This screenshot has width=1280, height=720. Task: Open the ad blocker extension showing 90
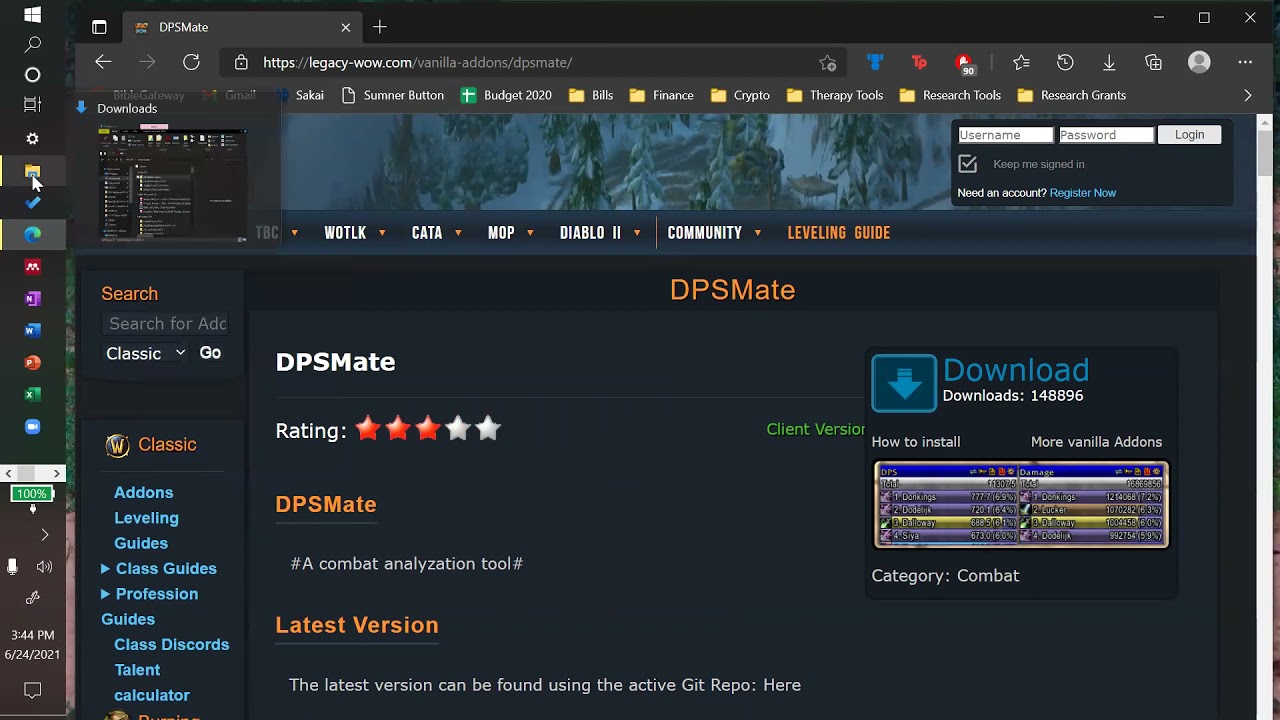[964, 63]
